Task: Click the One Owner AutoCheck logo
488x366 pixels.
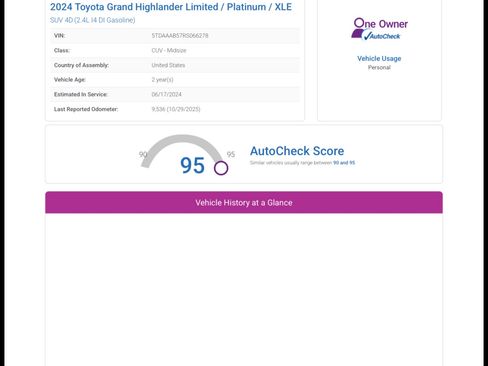Action: [x=379, y=29]
